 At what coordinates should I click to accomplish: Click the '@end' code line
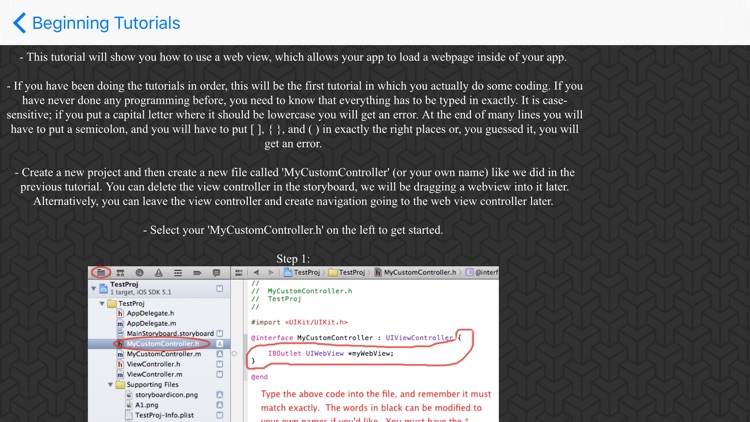(x=259, y=377)
